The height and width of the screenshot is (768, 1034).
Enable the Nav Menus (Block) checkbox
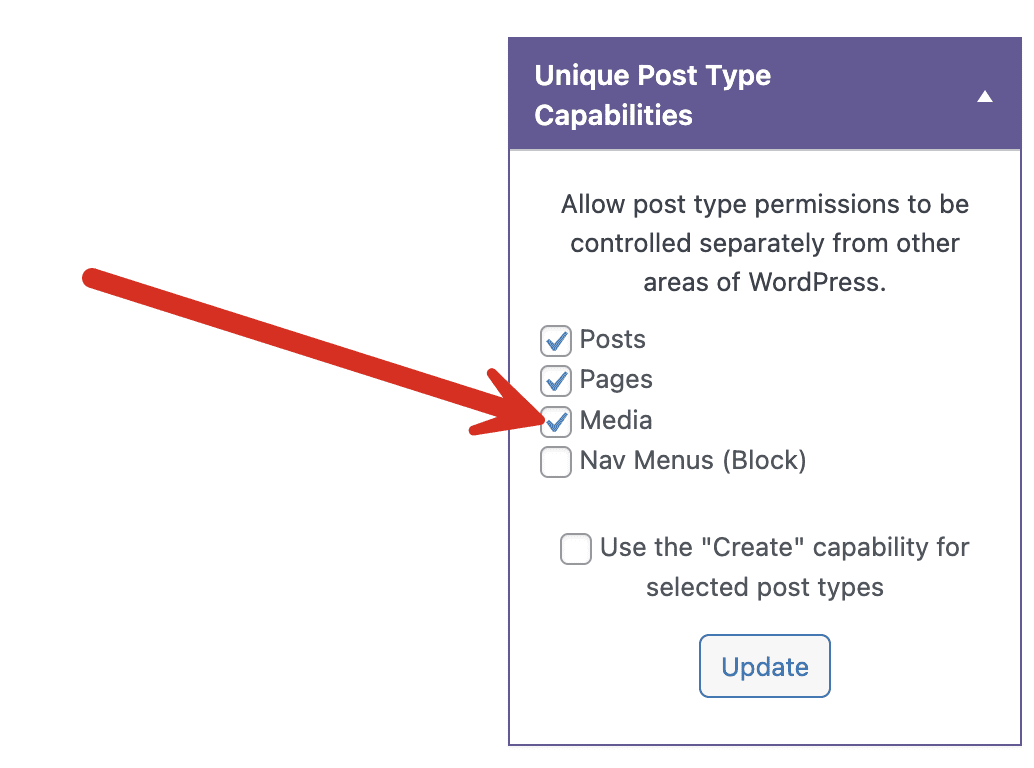click(556, 461)
